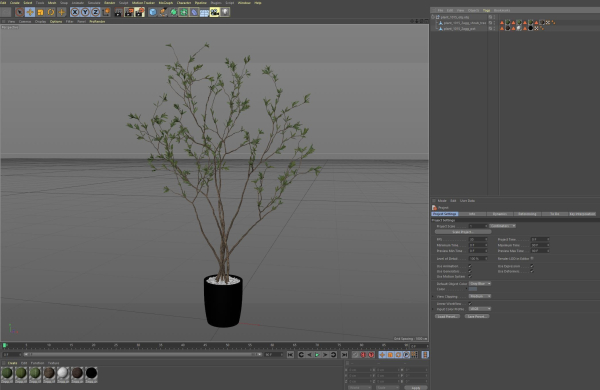
Task: Click Apply in the coordinates panel
Action: coord(416,387)
